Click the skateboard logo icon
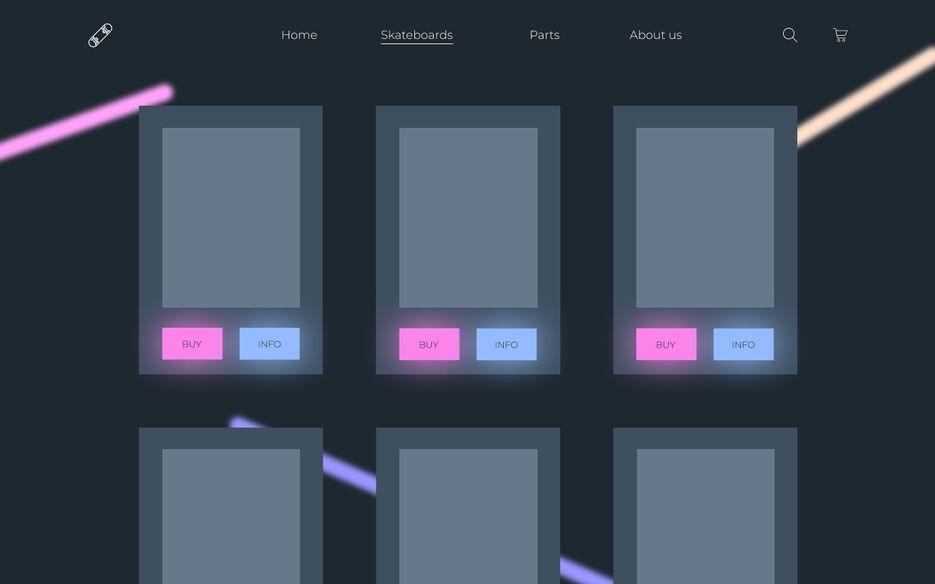The height and width of the screenshot is (584, 935). coord(100,36)
